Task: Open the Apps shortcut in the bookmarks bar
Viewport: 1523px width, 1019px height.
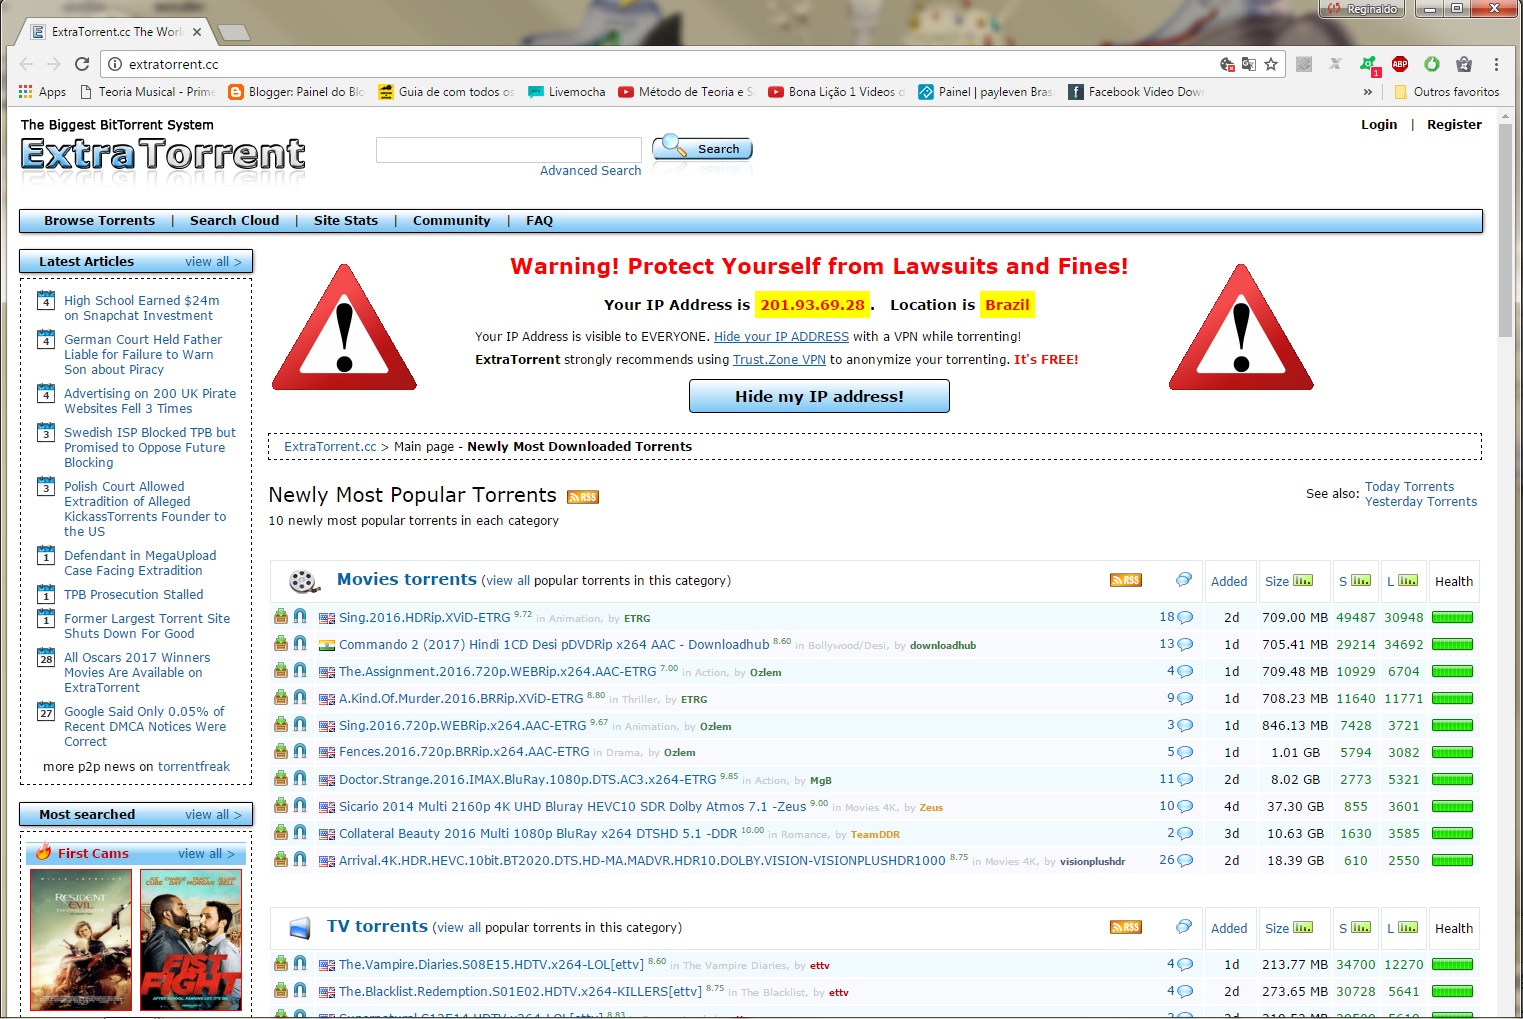Action: [42, 92]
